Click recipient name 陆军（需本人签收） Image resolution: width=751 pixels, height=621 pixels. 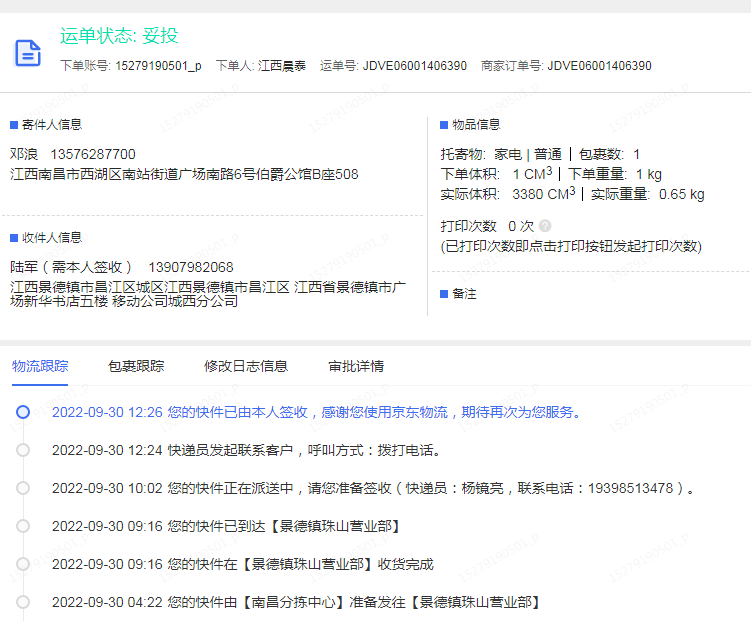pos(71,267)
